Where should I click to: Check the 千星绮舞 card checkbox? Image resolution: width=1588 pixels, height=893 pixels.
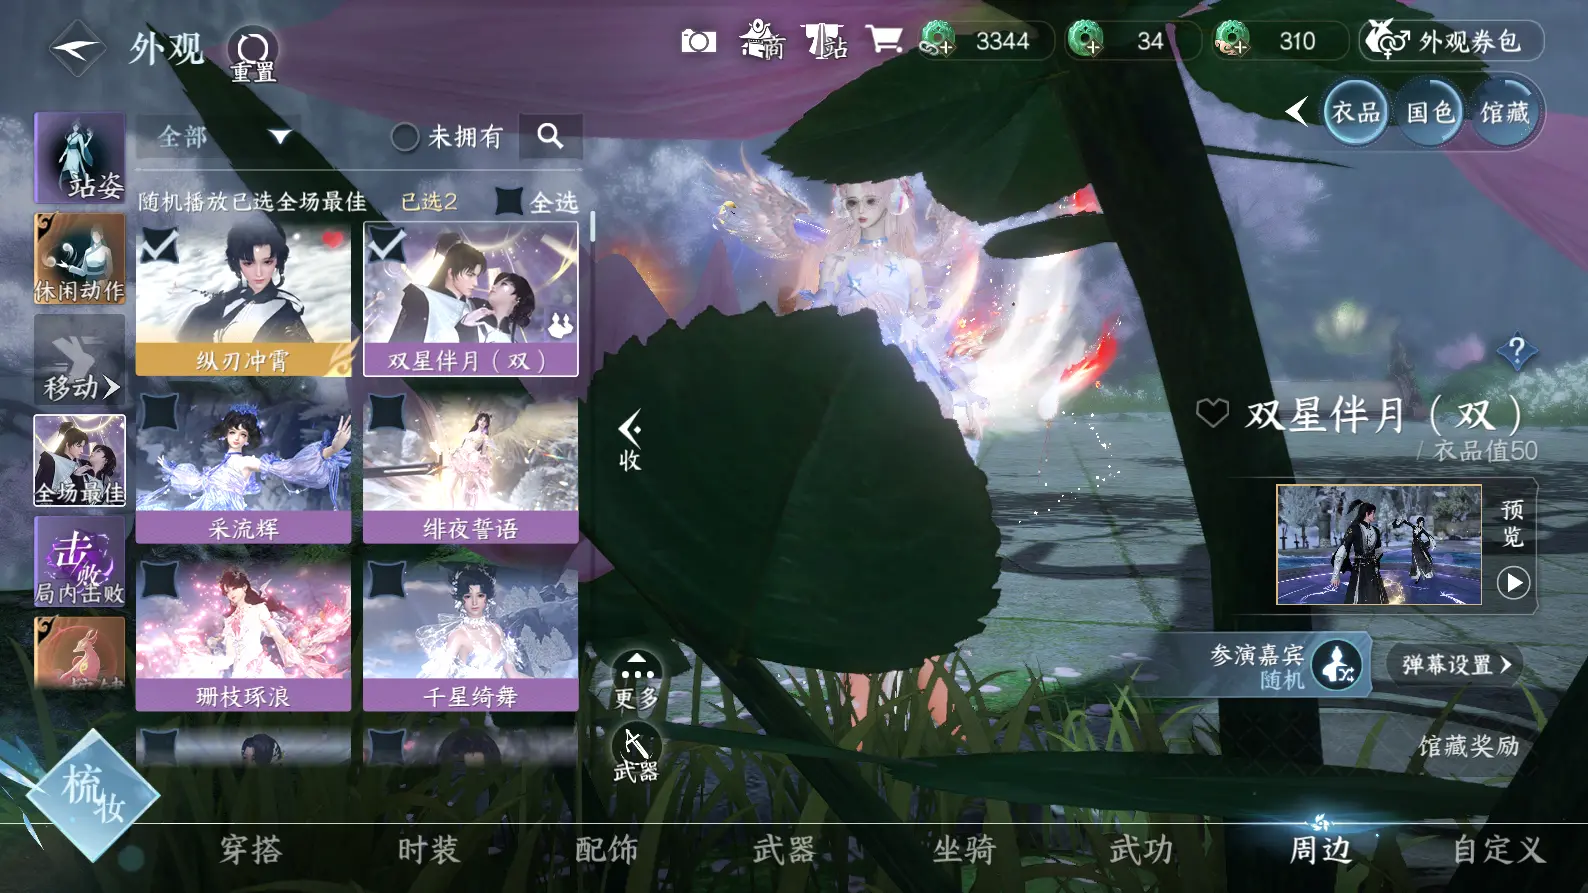386,579
